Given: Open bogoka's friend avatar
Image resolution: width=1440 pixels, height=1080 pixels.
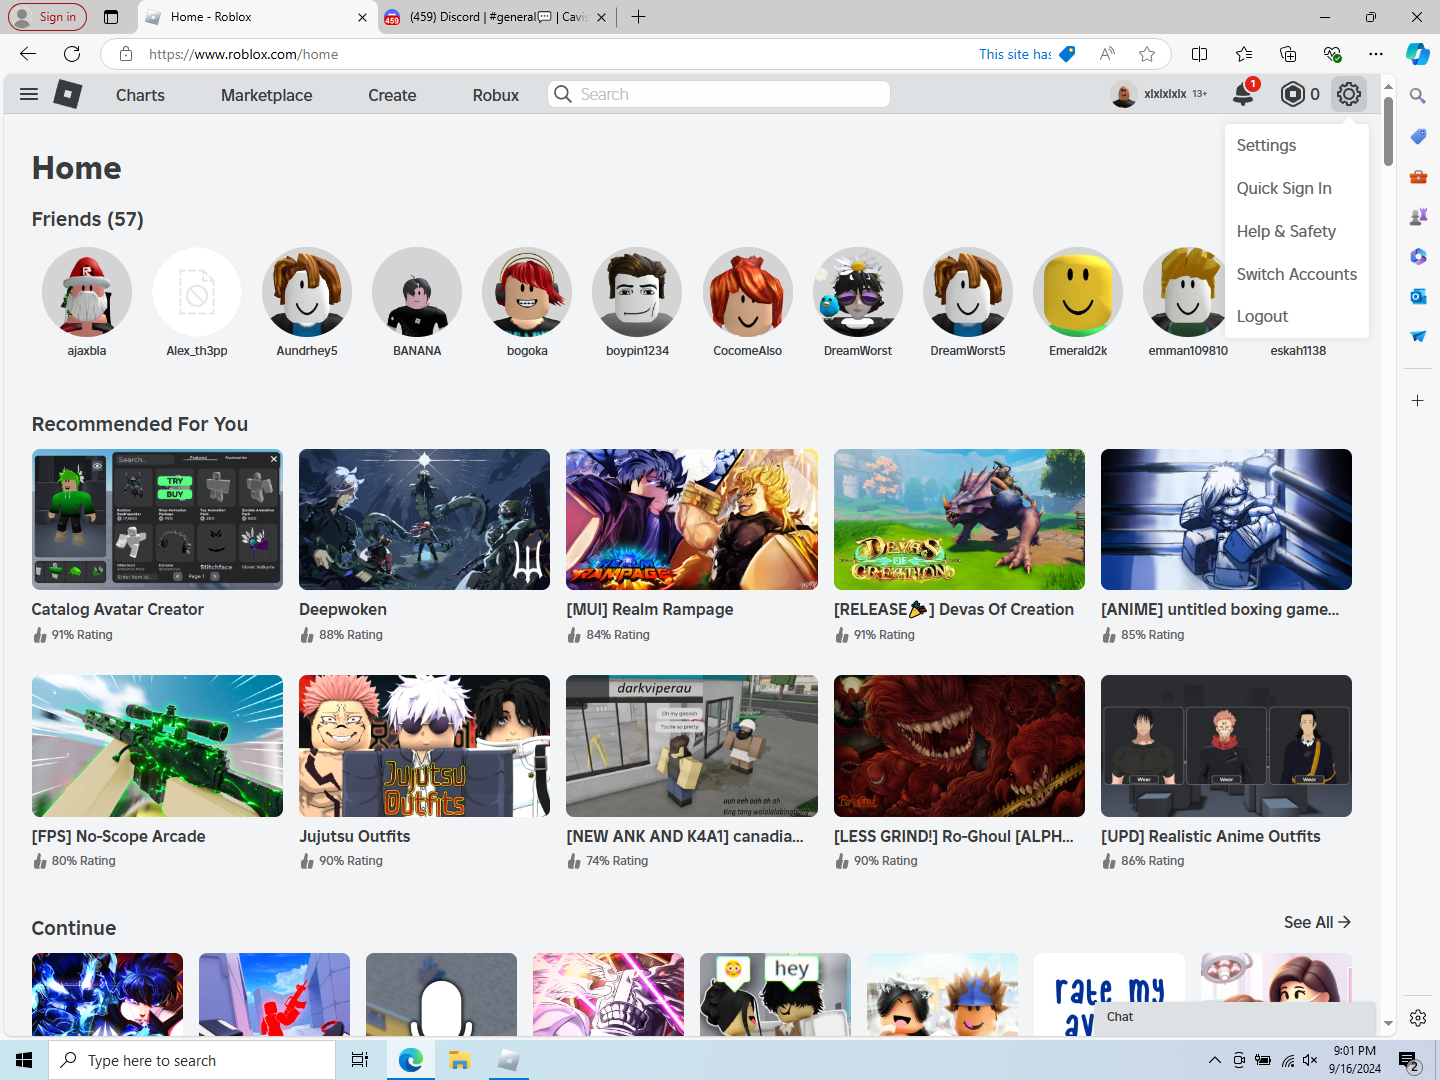Looking at the screenshot, I should (527, 292).
